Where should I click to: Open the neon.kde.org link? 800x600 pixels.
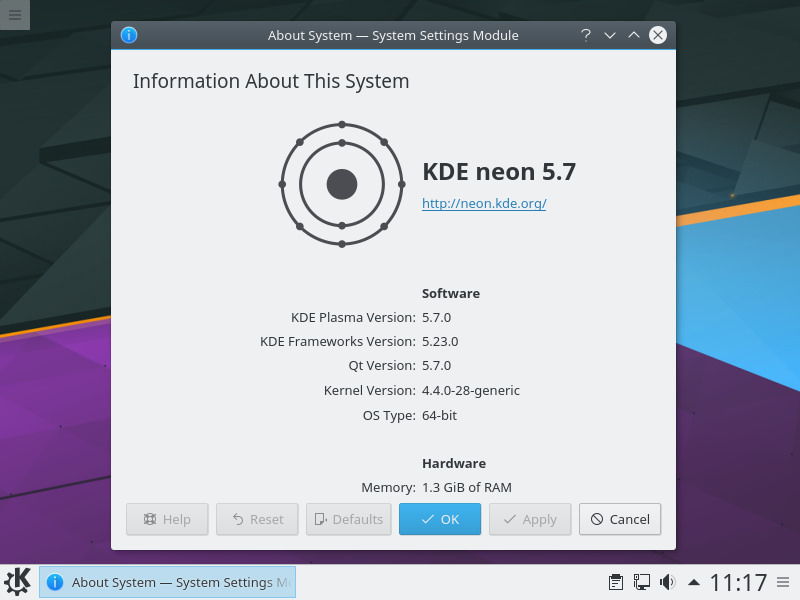[x=484, y=203]
